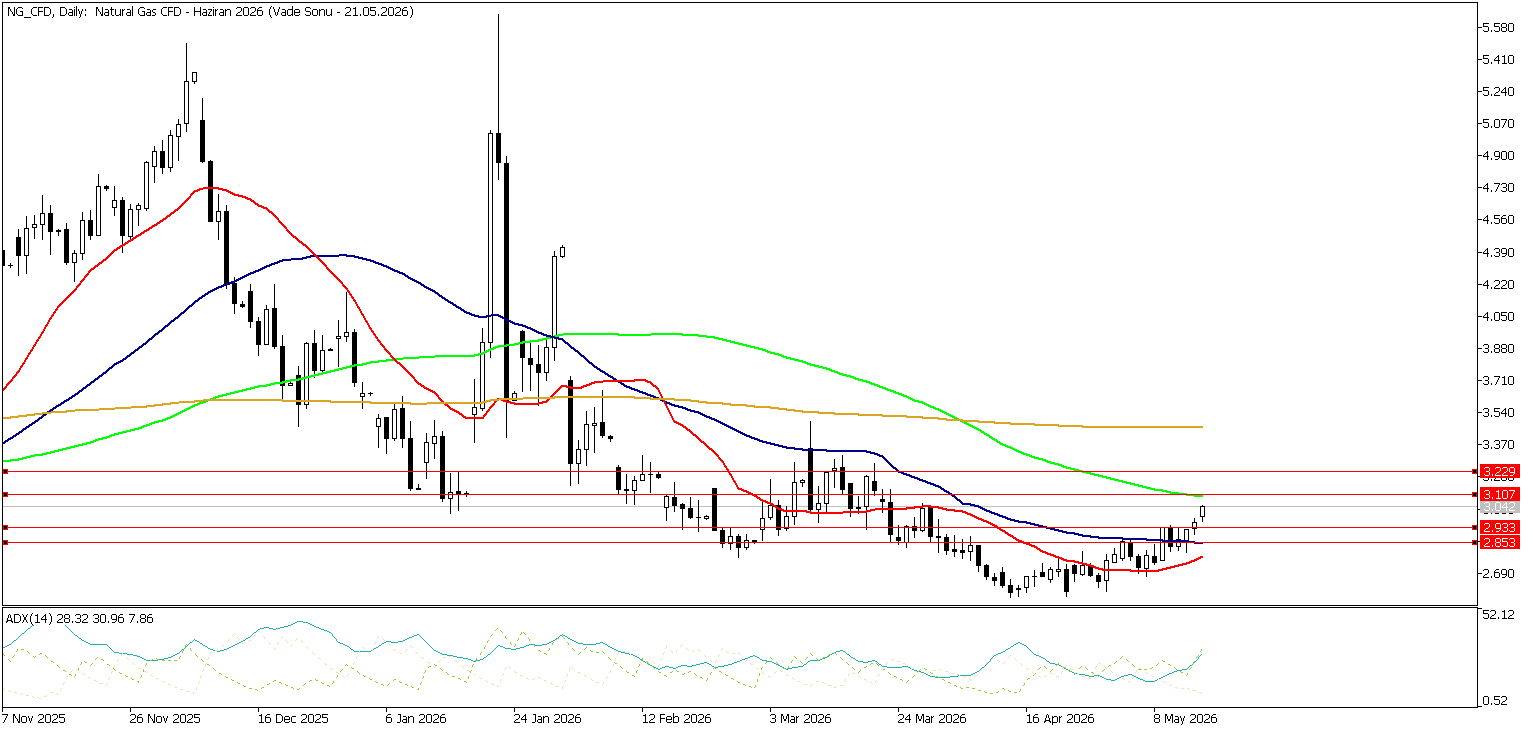Image resolution: width=1533 pixels, height=731 pixels.
Task: Click the 12 Feb 2026 date label
Action: pos(677,719)
